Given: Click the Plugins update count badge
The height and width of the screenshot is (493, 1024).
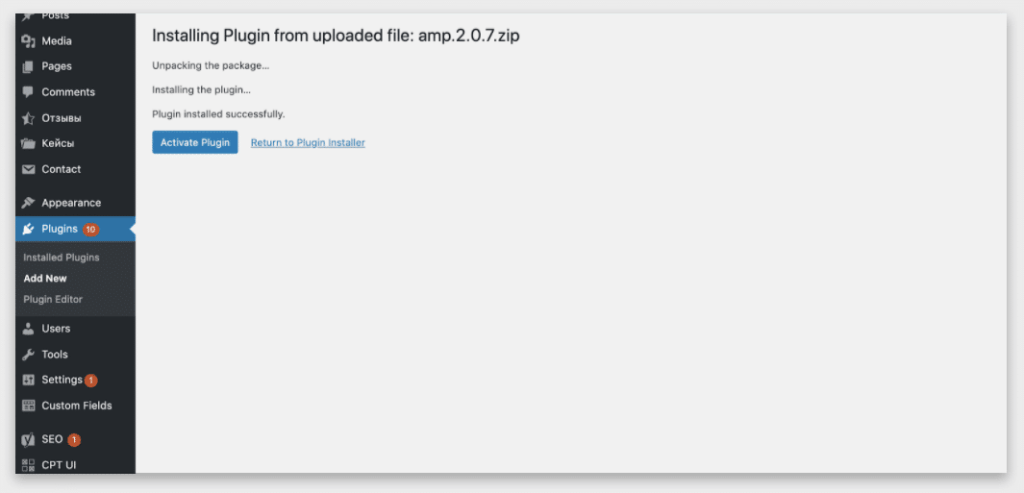Looking at the screenshot, I should tap(90, 229).
